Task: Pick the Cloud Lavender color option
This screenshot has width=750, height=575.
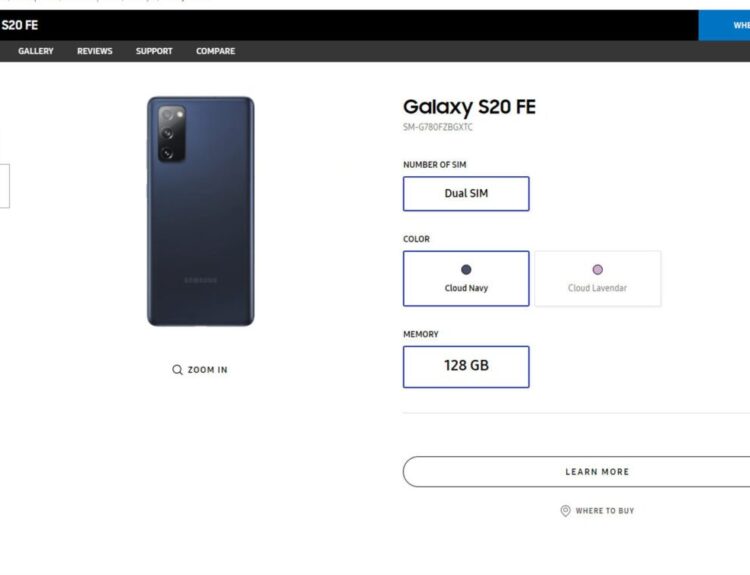Action: 598,279
